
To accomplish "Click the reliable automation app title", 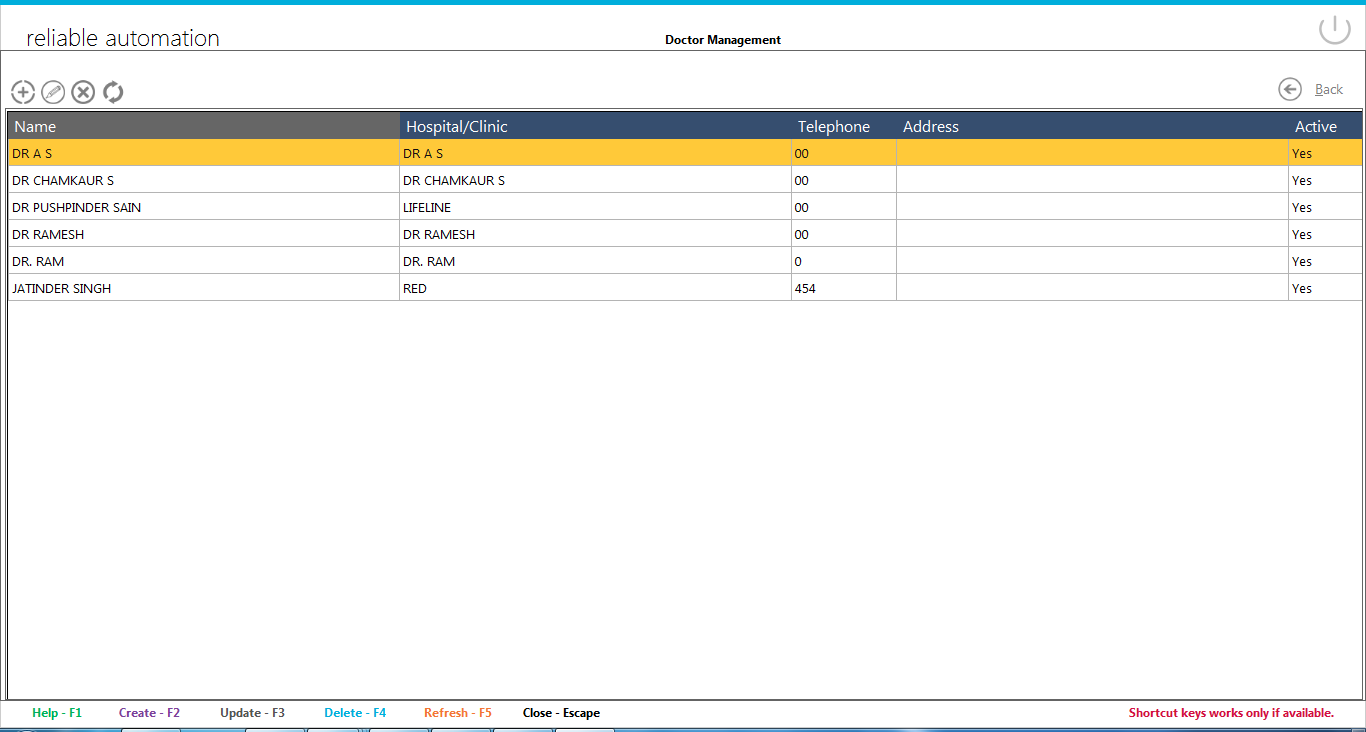I will [x=123, y=38].
